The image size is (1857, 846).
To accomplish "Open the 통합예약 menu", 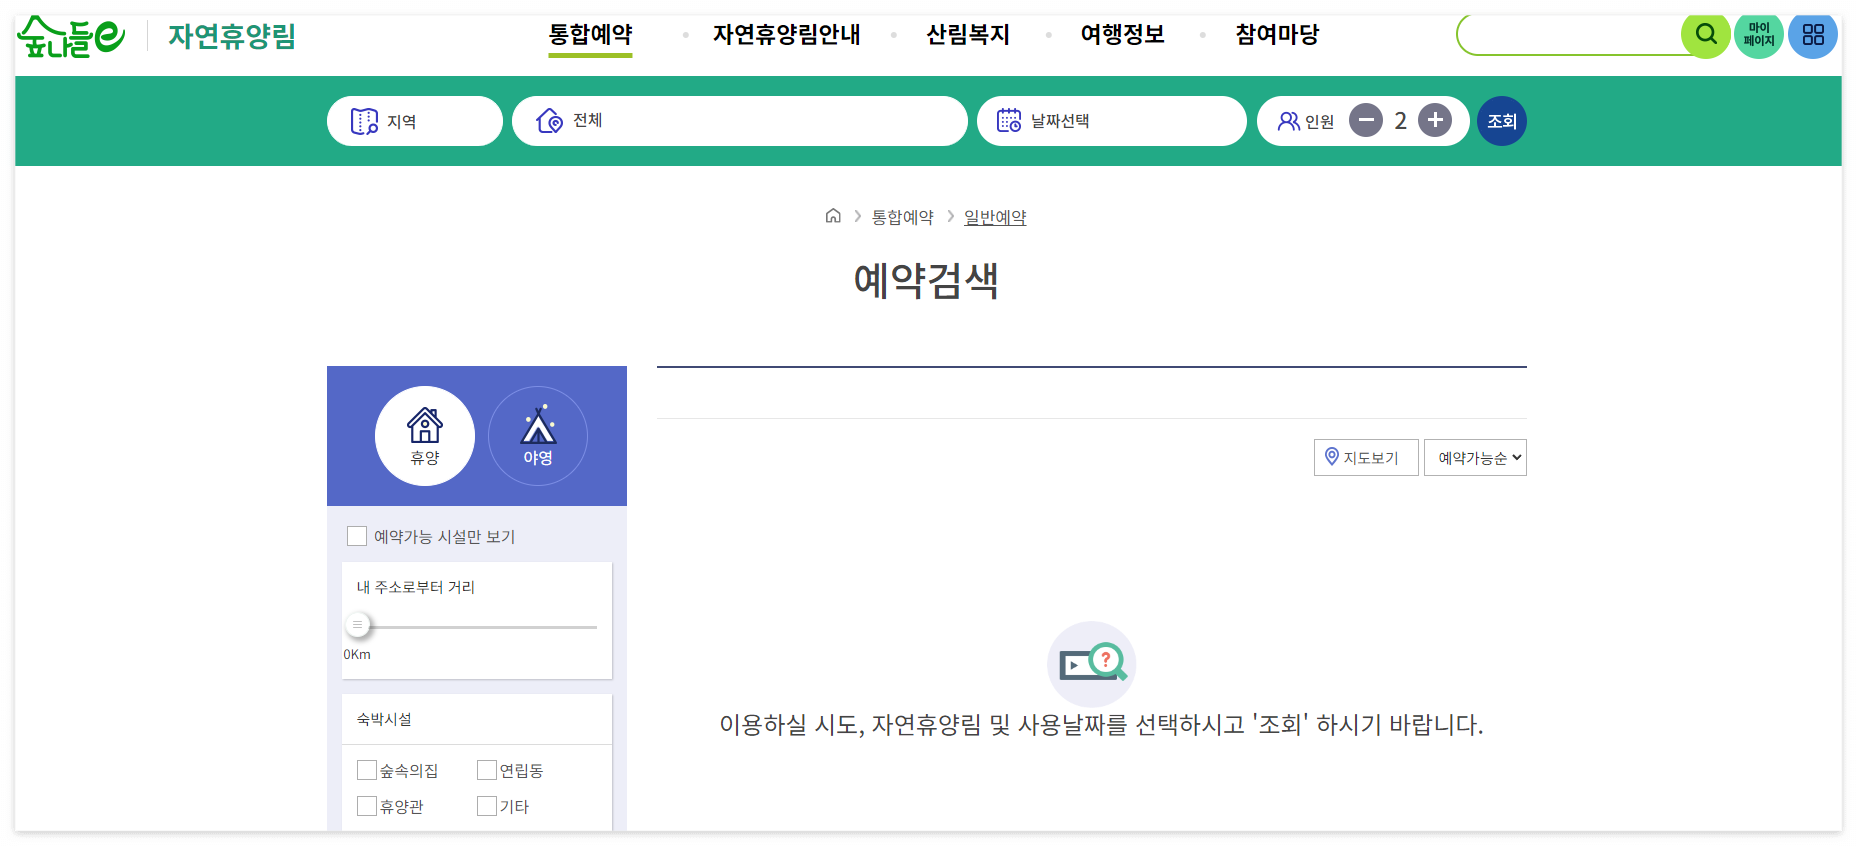I will [590, 35].
